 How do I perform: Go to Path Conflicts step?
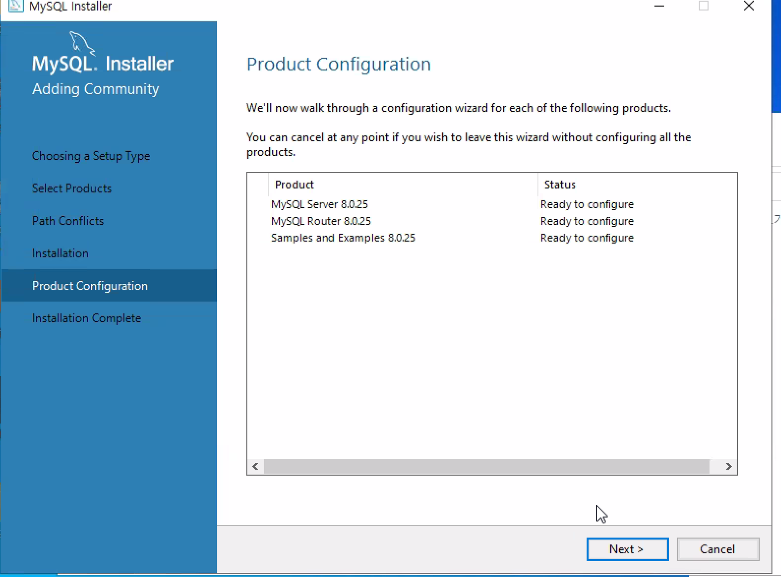pyautogui.click(x=68, y=221)
